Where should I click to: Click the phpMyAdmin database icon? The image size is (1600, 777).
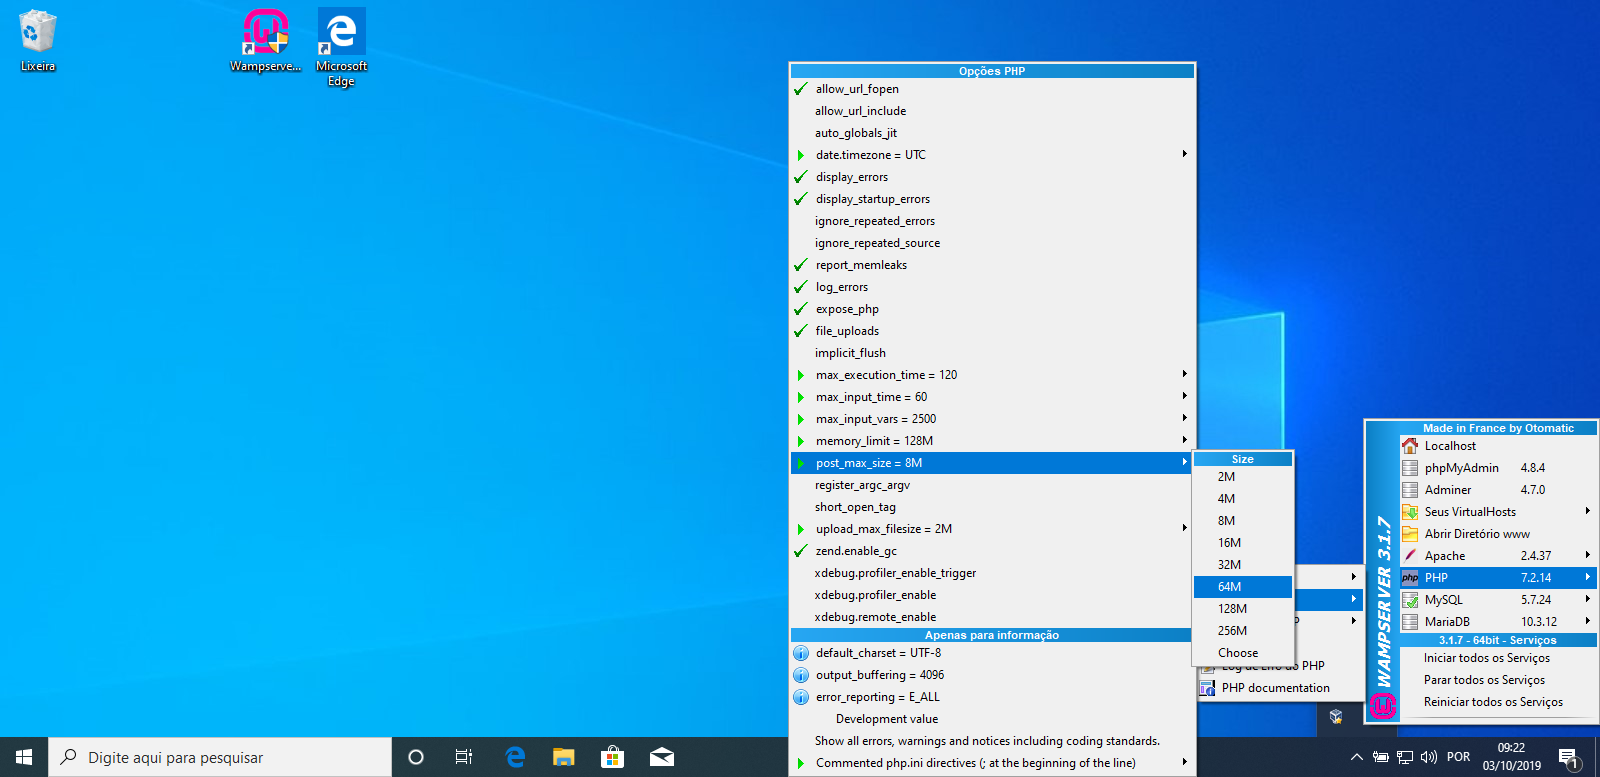[1410, 468]
